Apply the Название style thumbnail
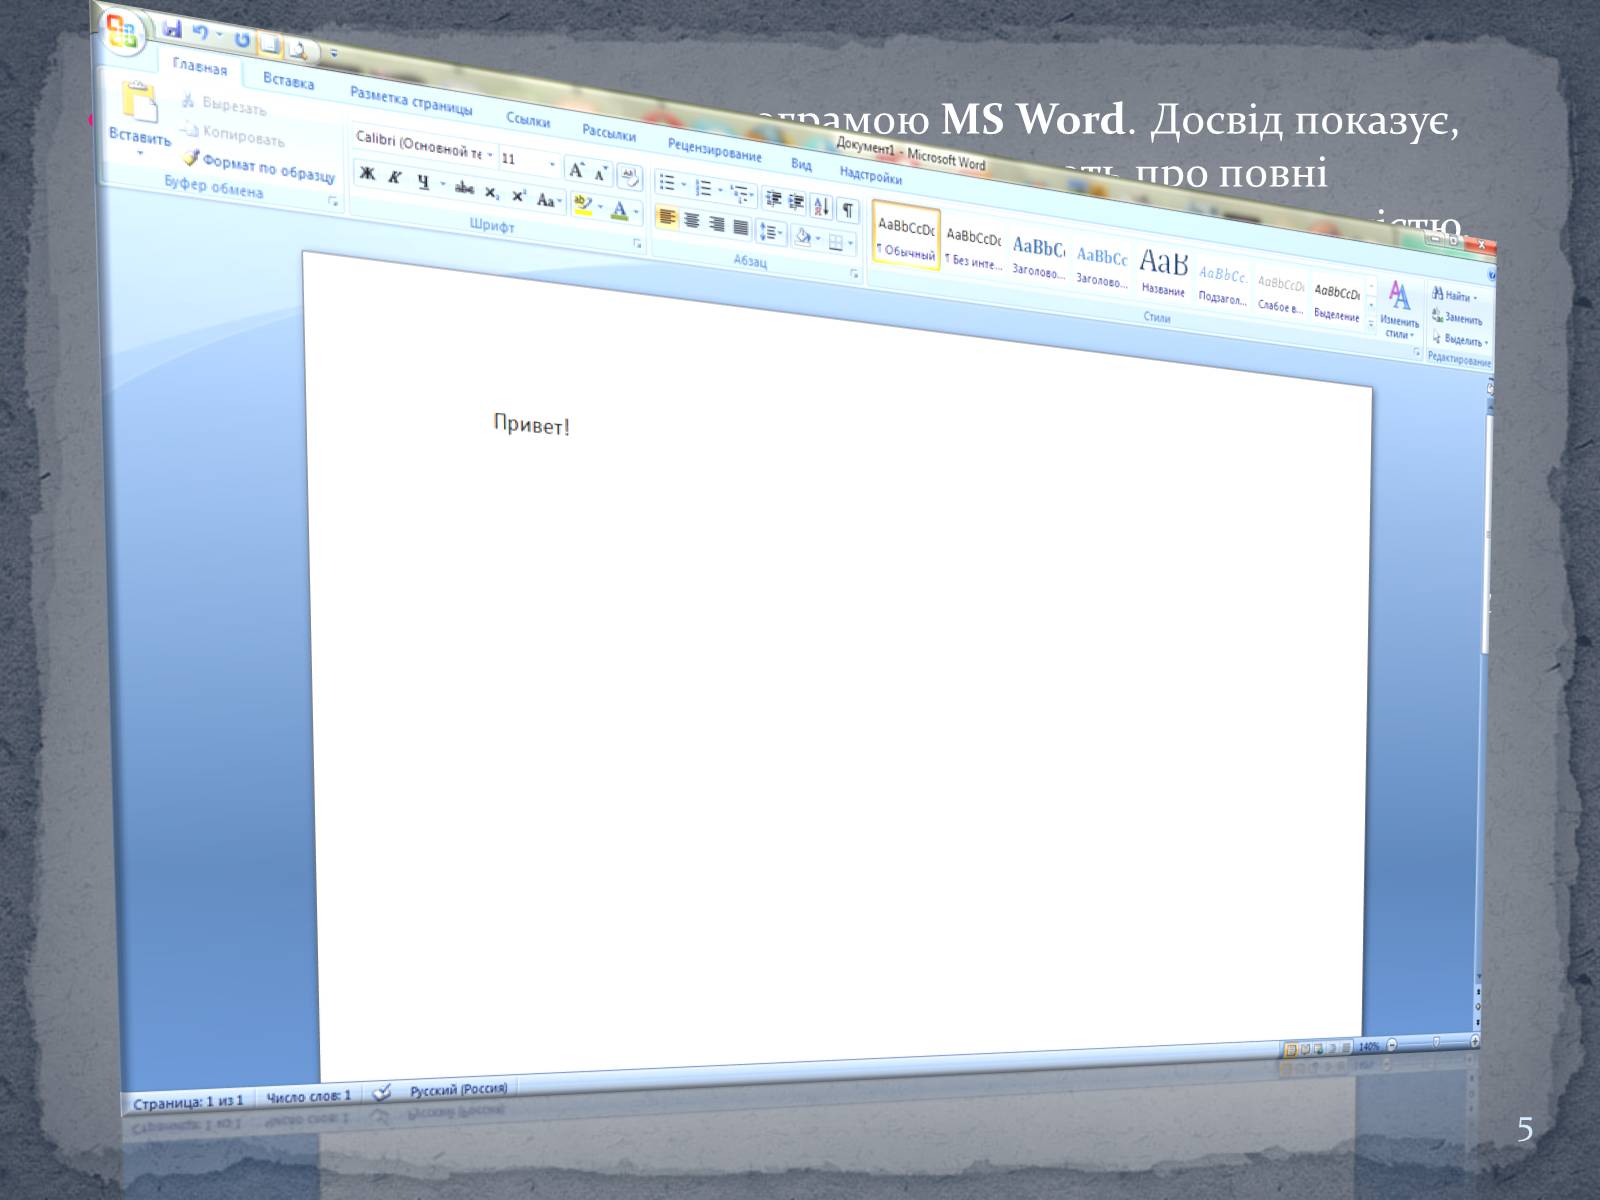The height and width of the screenshot is (1200, 1600). tap(1163, 271)
